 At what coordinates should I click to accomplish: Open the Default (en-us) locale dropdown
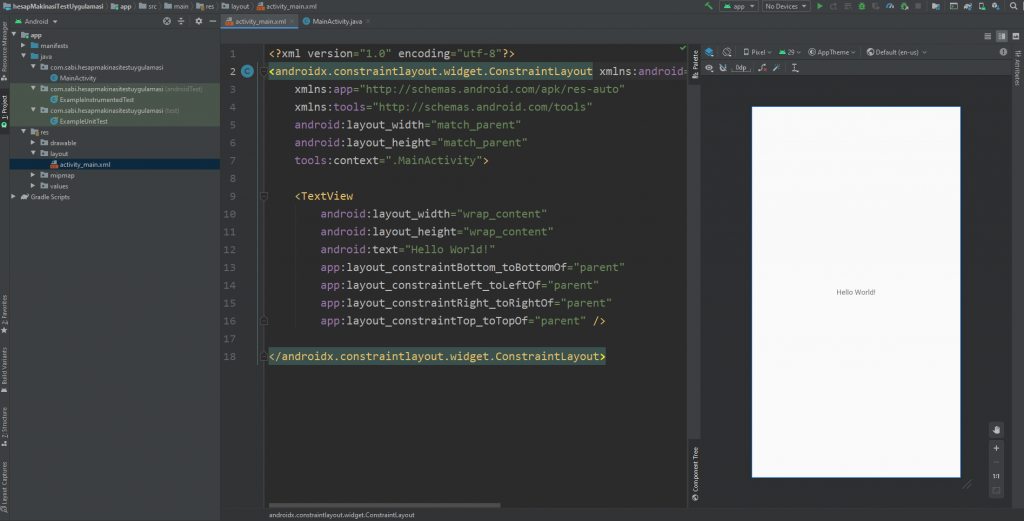(x=897, y=52)
